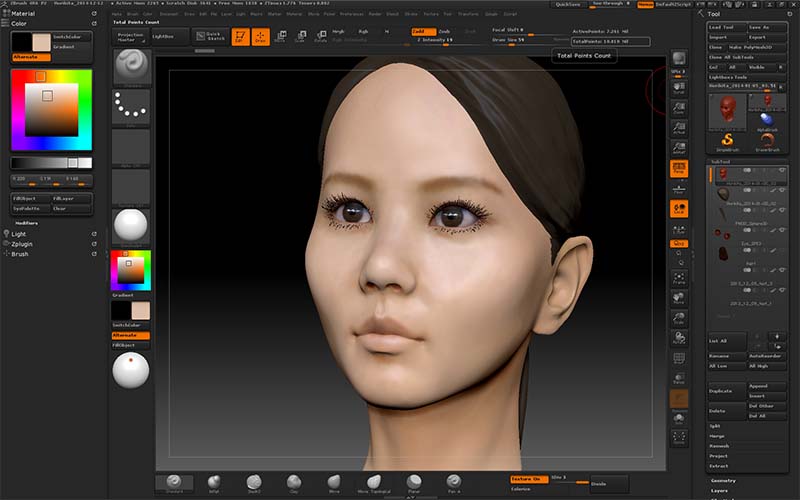The width and height of the screenshot is (800, 500).
Task: Click the Save As button
Action: (767, 27)
